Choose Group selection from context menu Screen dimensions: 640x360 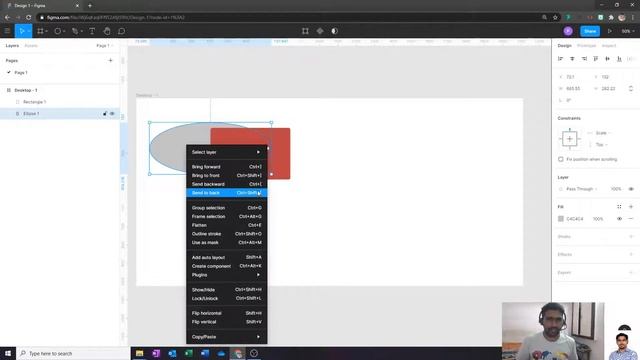coord(227,208)
